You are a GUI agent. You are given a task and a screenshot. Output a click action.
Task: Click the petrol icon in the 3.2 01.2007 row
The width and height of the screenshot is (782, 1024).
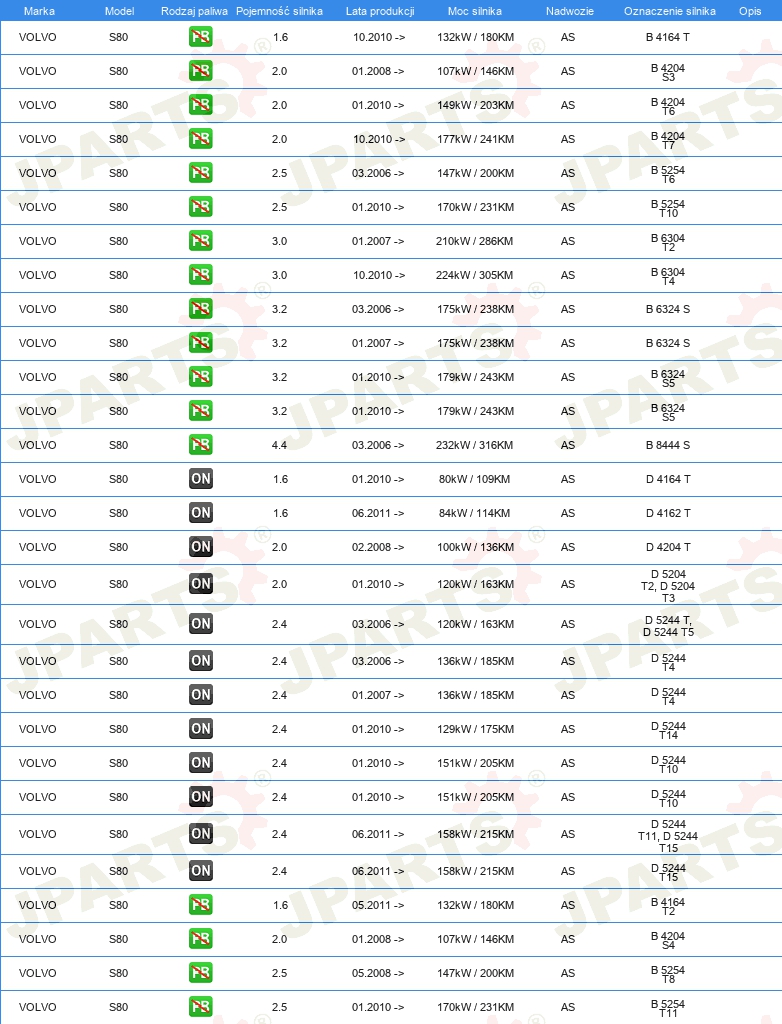point(201,343)
